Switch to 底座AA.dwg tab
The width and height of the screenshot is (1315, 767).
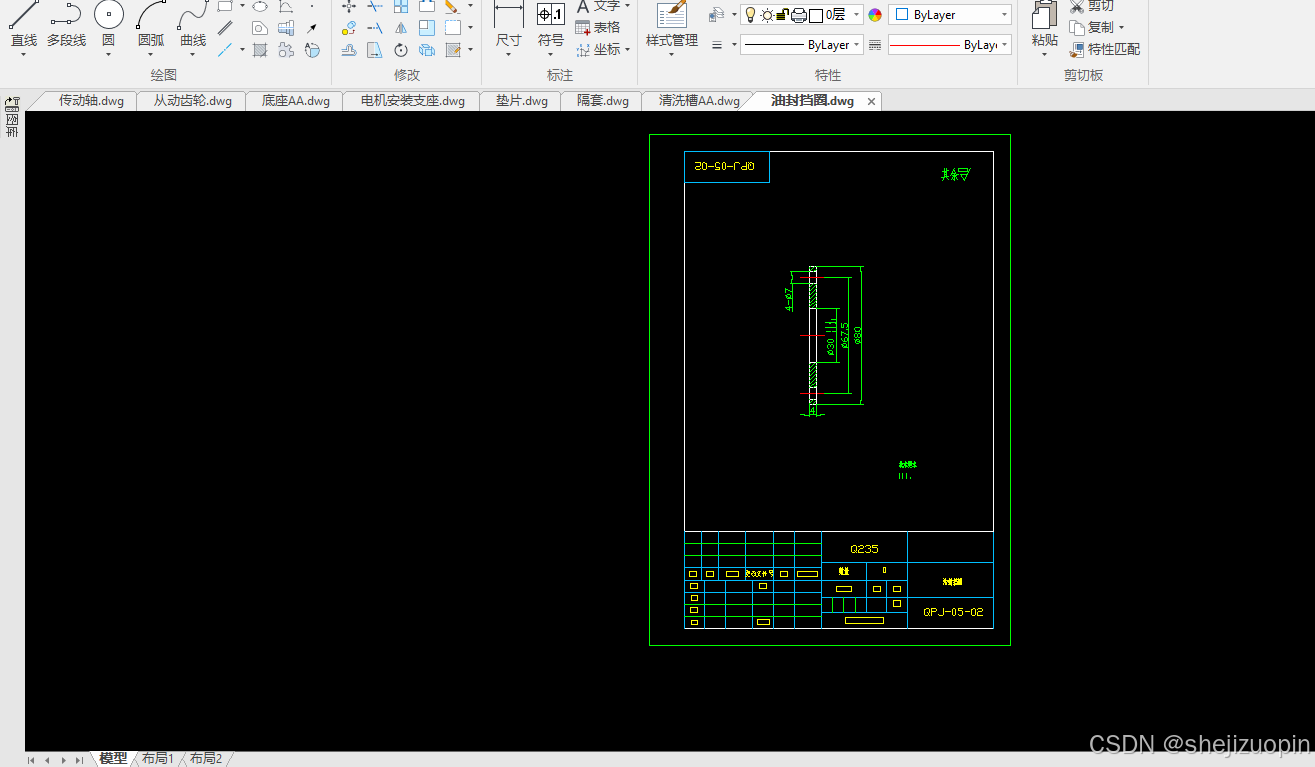295,101
